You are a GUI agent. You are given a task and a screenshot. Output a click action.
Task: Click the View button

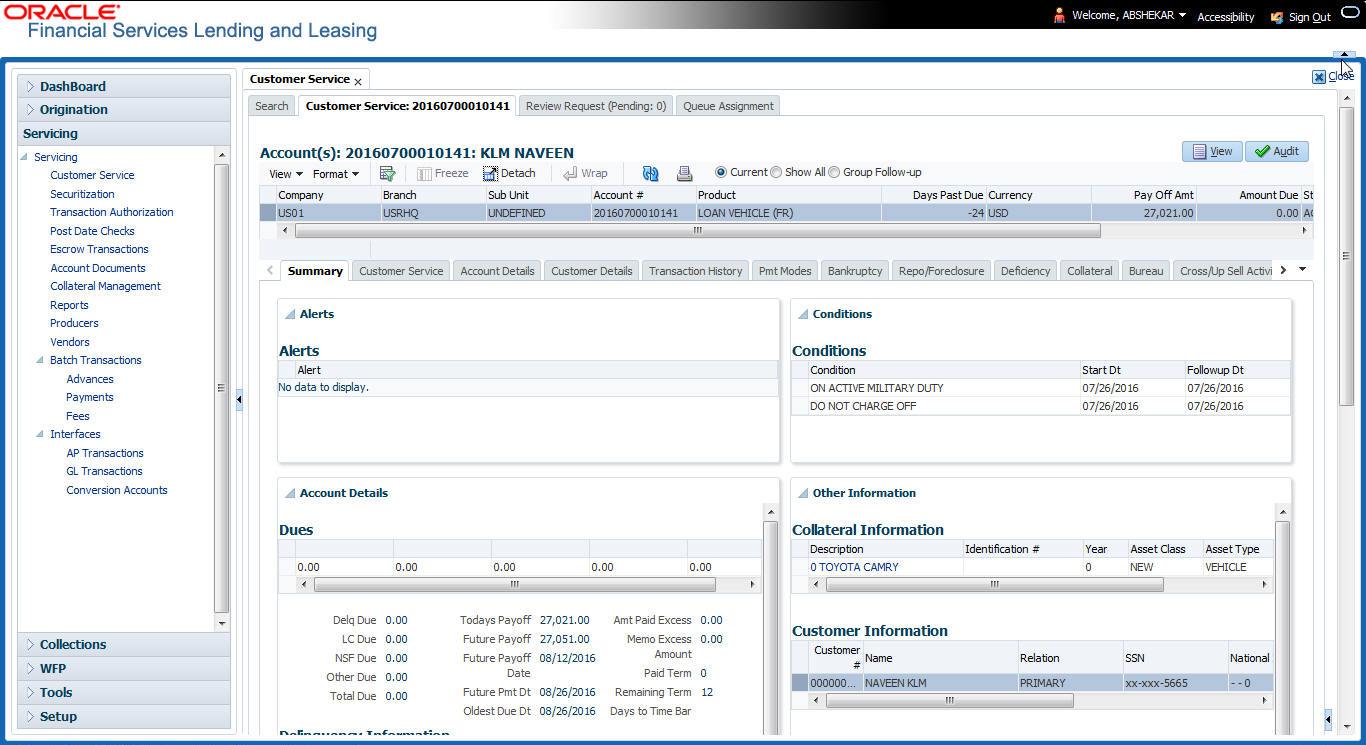(1212, 151)
